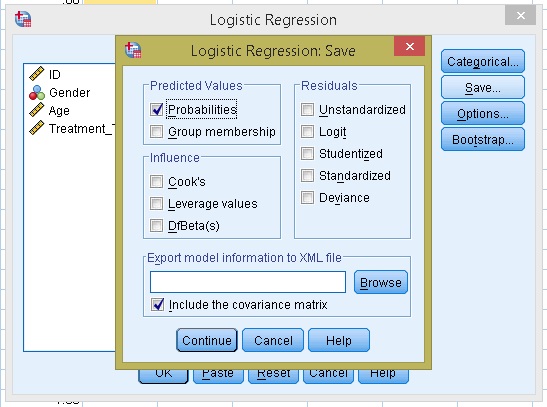Enable the Group membership checkbox
This screenshot has height=407, width=547.
(156, 131)
